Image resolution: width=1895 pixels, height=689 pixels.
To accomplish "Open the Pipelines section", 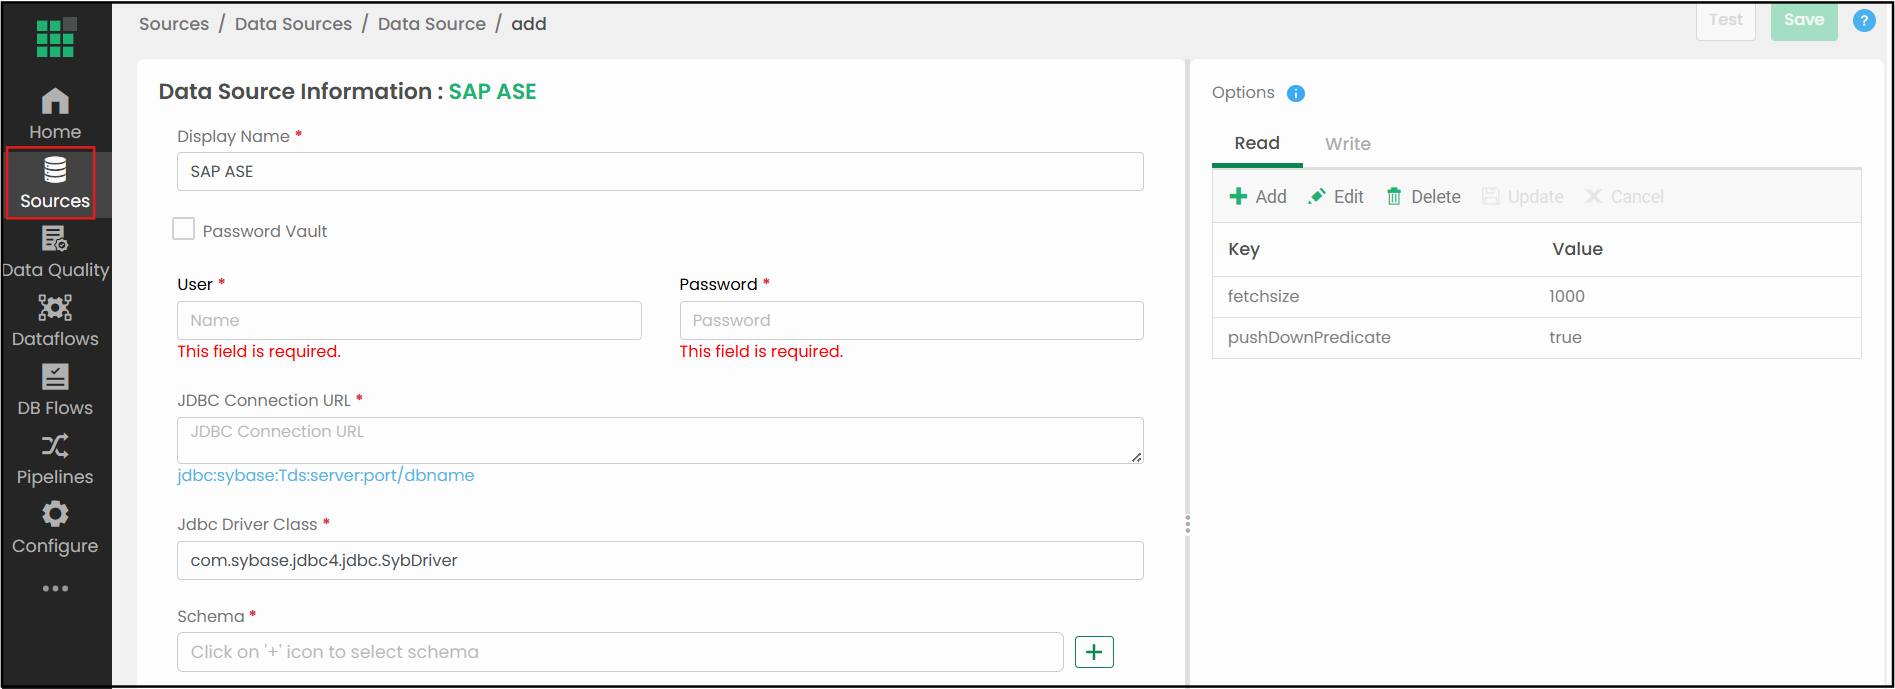I will [x=55, y=459].
